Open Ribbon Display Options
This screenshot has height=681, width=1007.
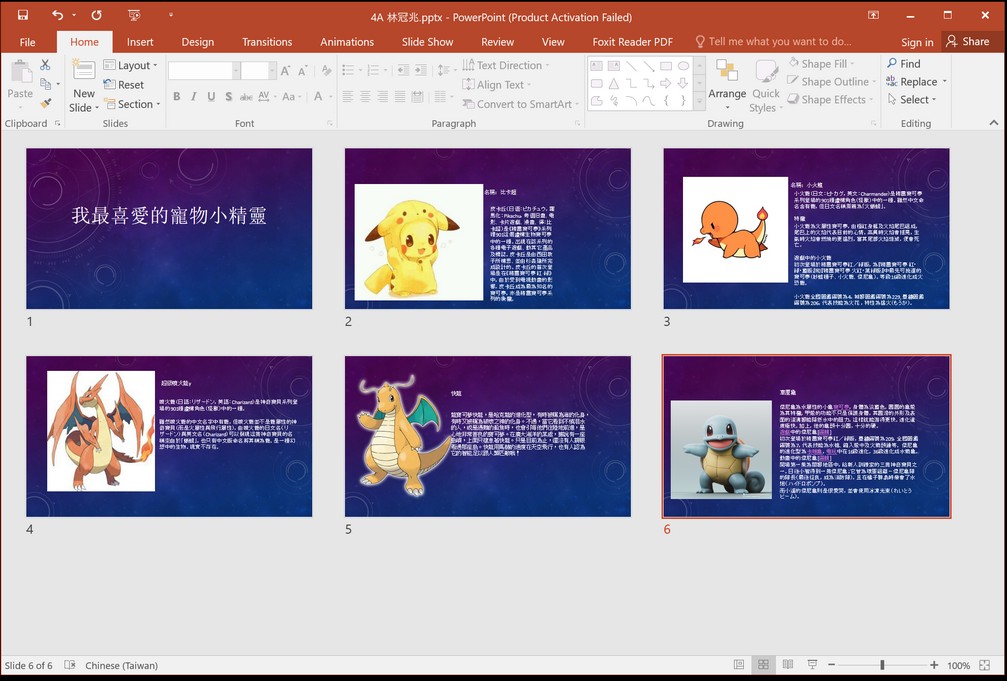pos(873,15)
